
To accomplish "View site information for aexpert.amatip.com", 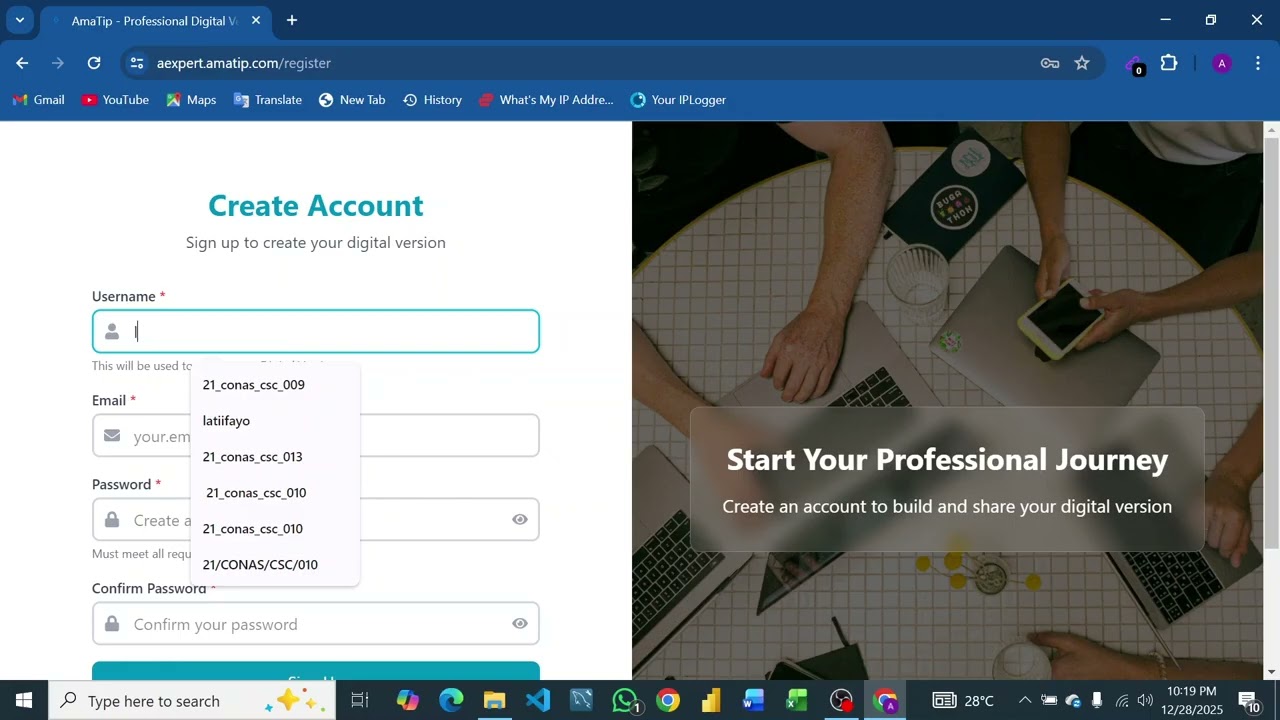I will point(137,63).
